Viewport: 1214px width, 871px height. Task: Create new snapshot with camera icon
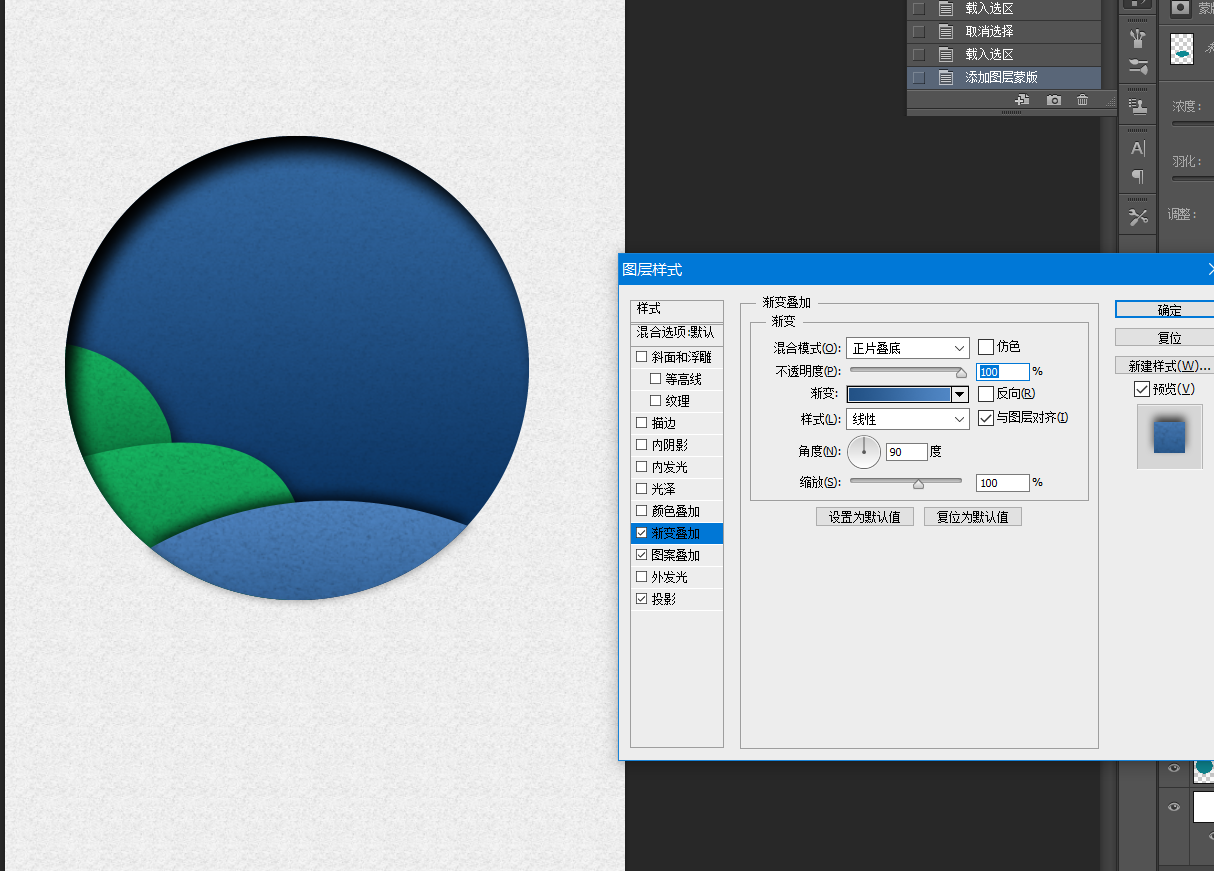1053,100
